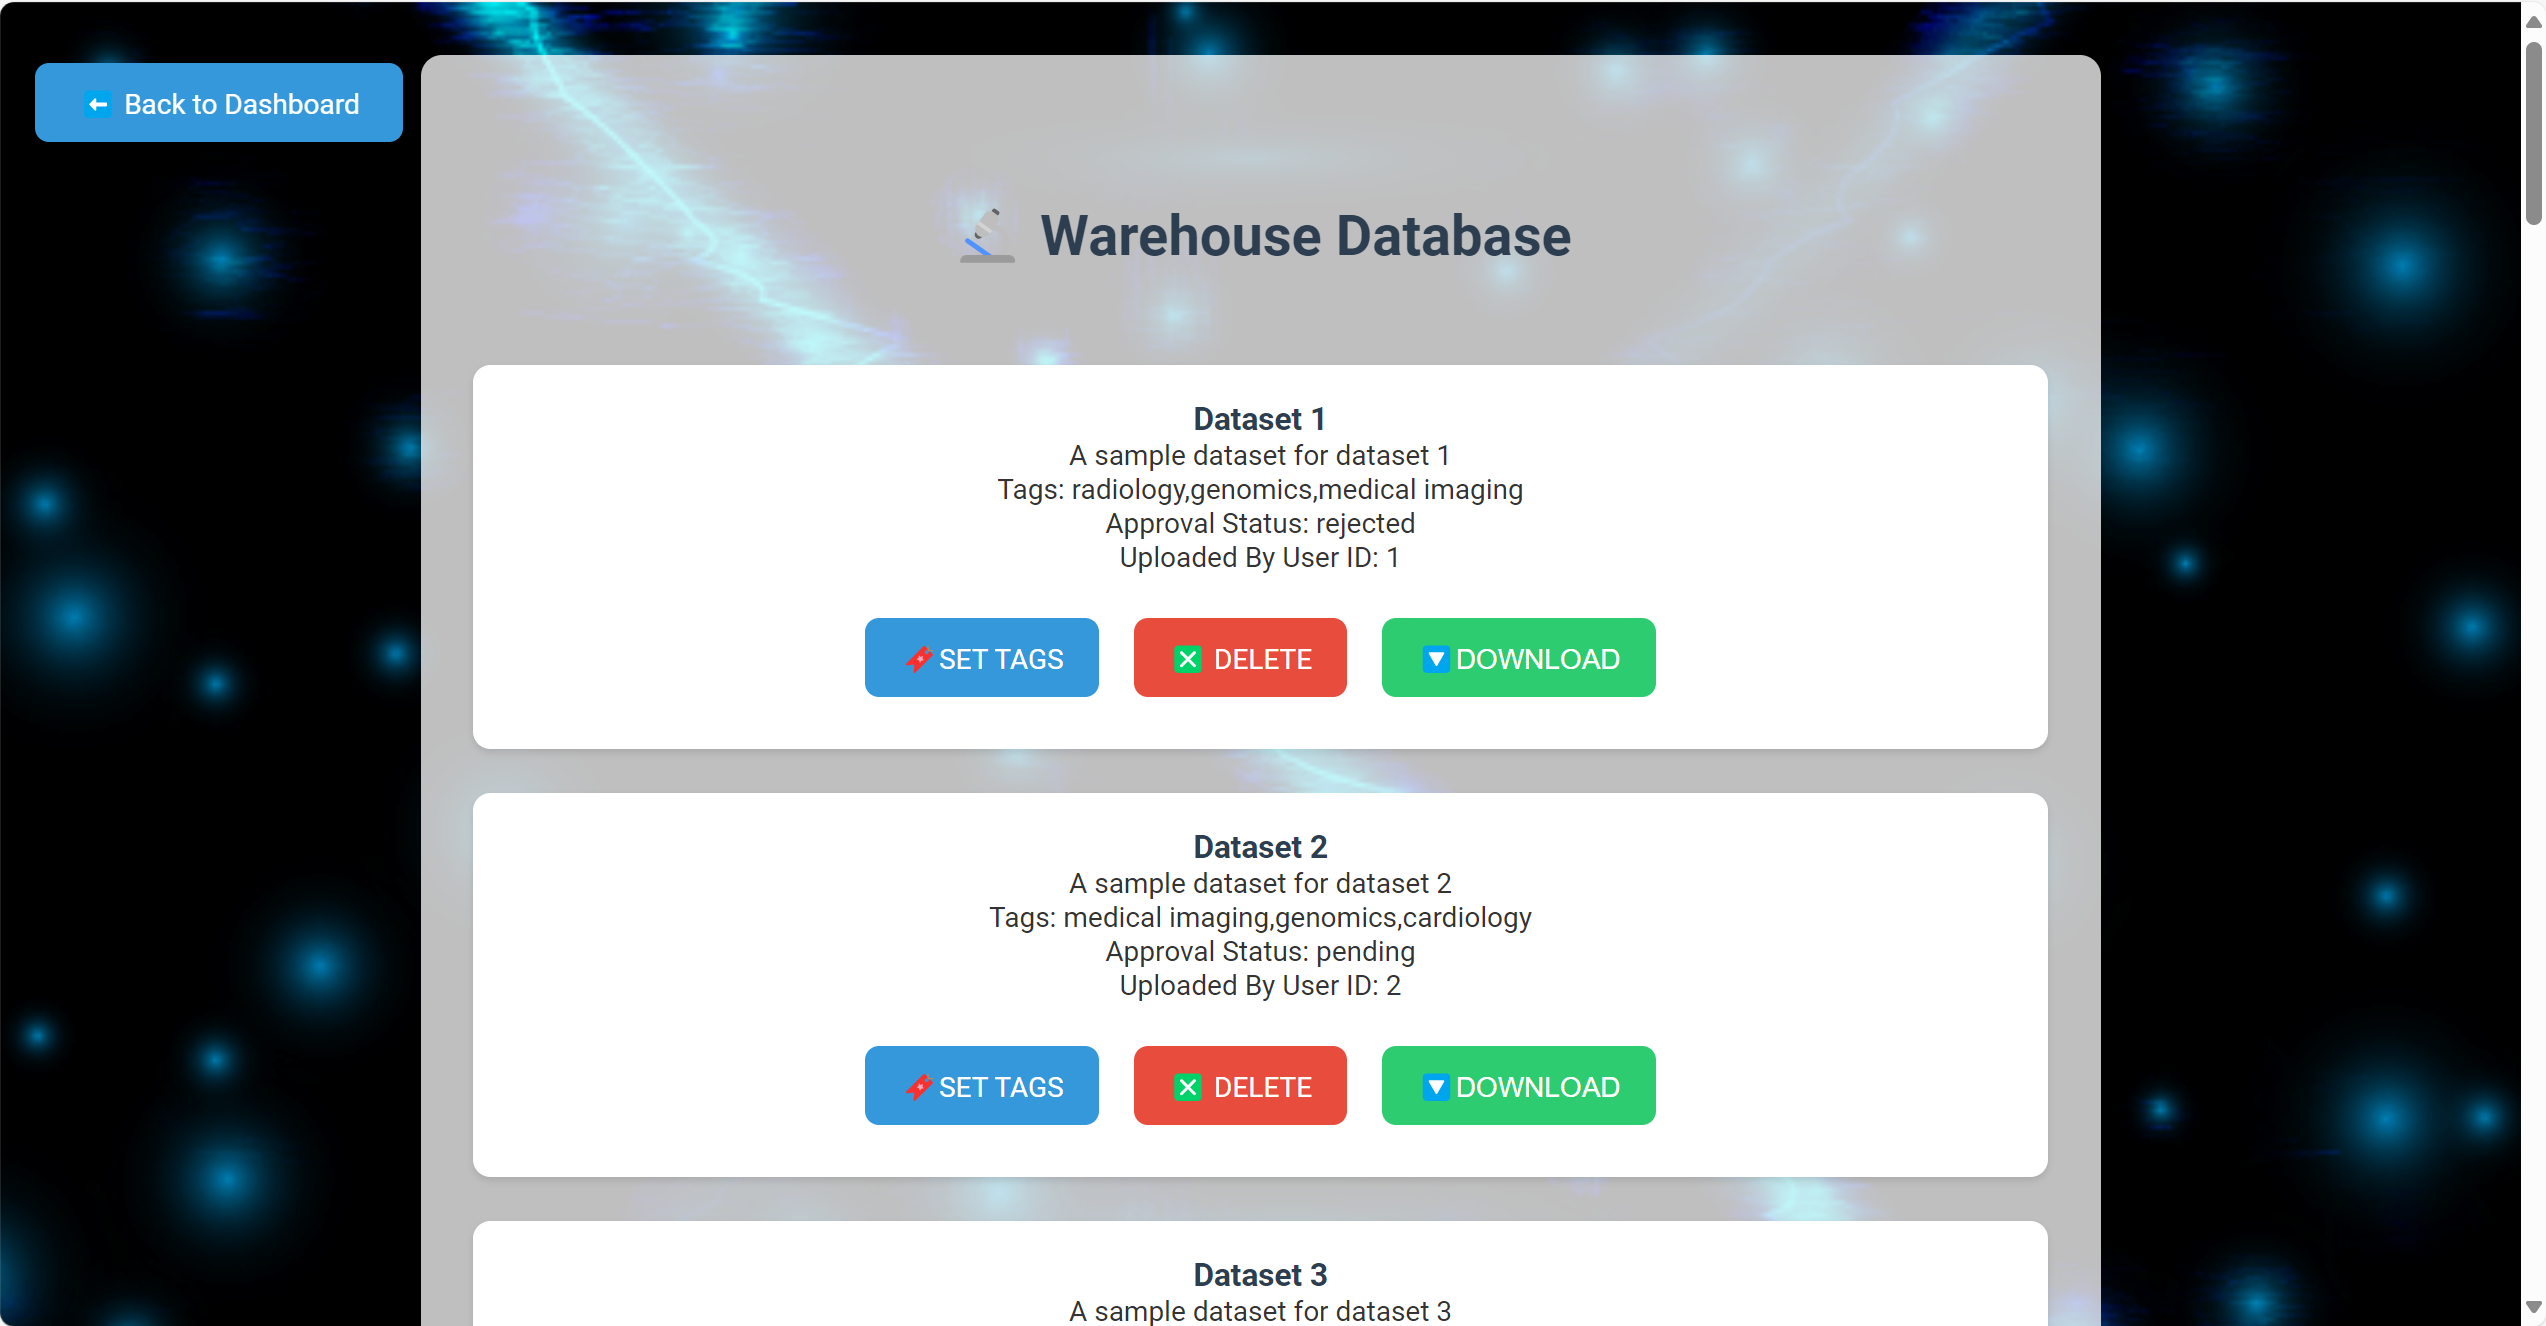Click the microscope icon beside Warehouse Database

click(x=987, y=236)
